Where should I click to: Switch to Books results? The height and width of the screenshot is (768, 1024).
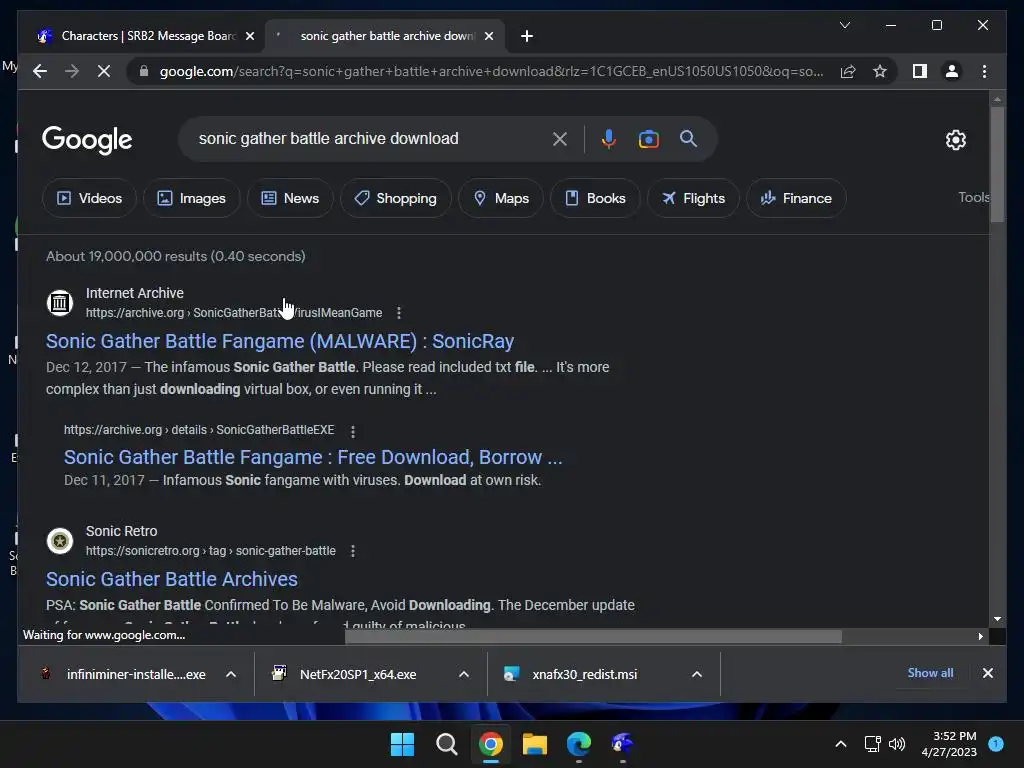coord(595,198)
